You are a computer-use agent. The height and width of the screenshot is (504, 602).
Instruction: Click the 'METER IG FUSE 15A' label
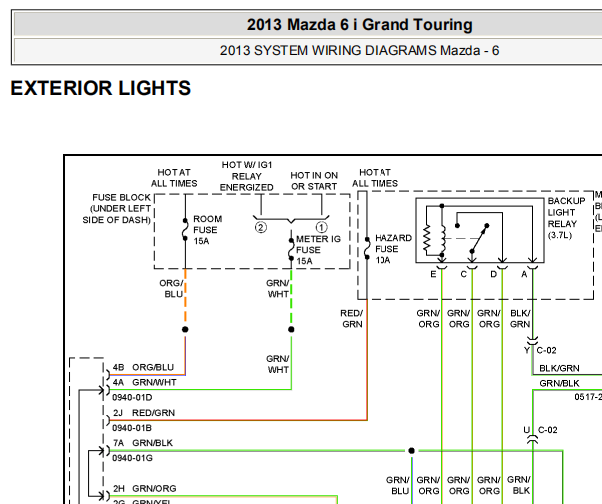click(318, 250)
